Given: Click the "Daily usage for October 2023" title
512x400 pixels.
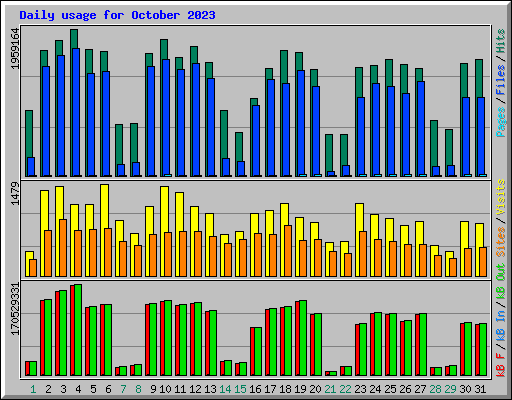Looking at the screenshot, I should click(x=117, y=15).
